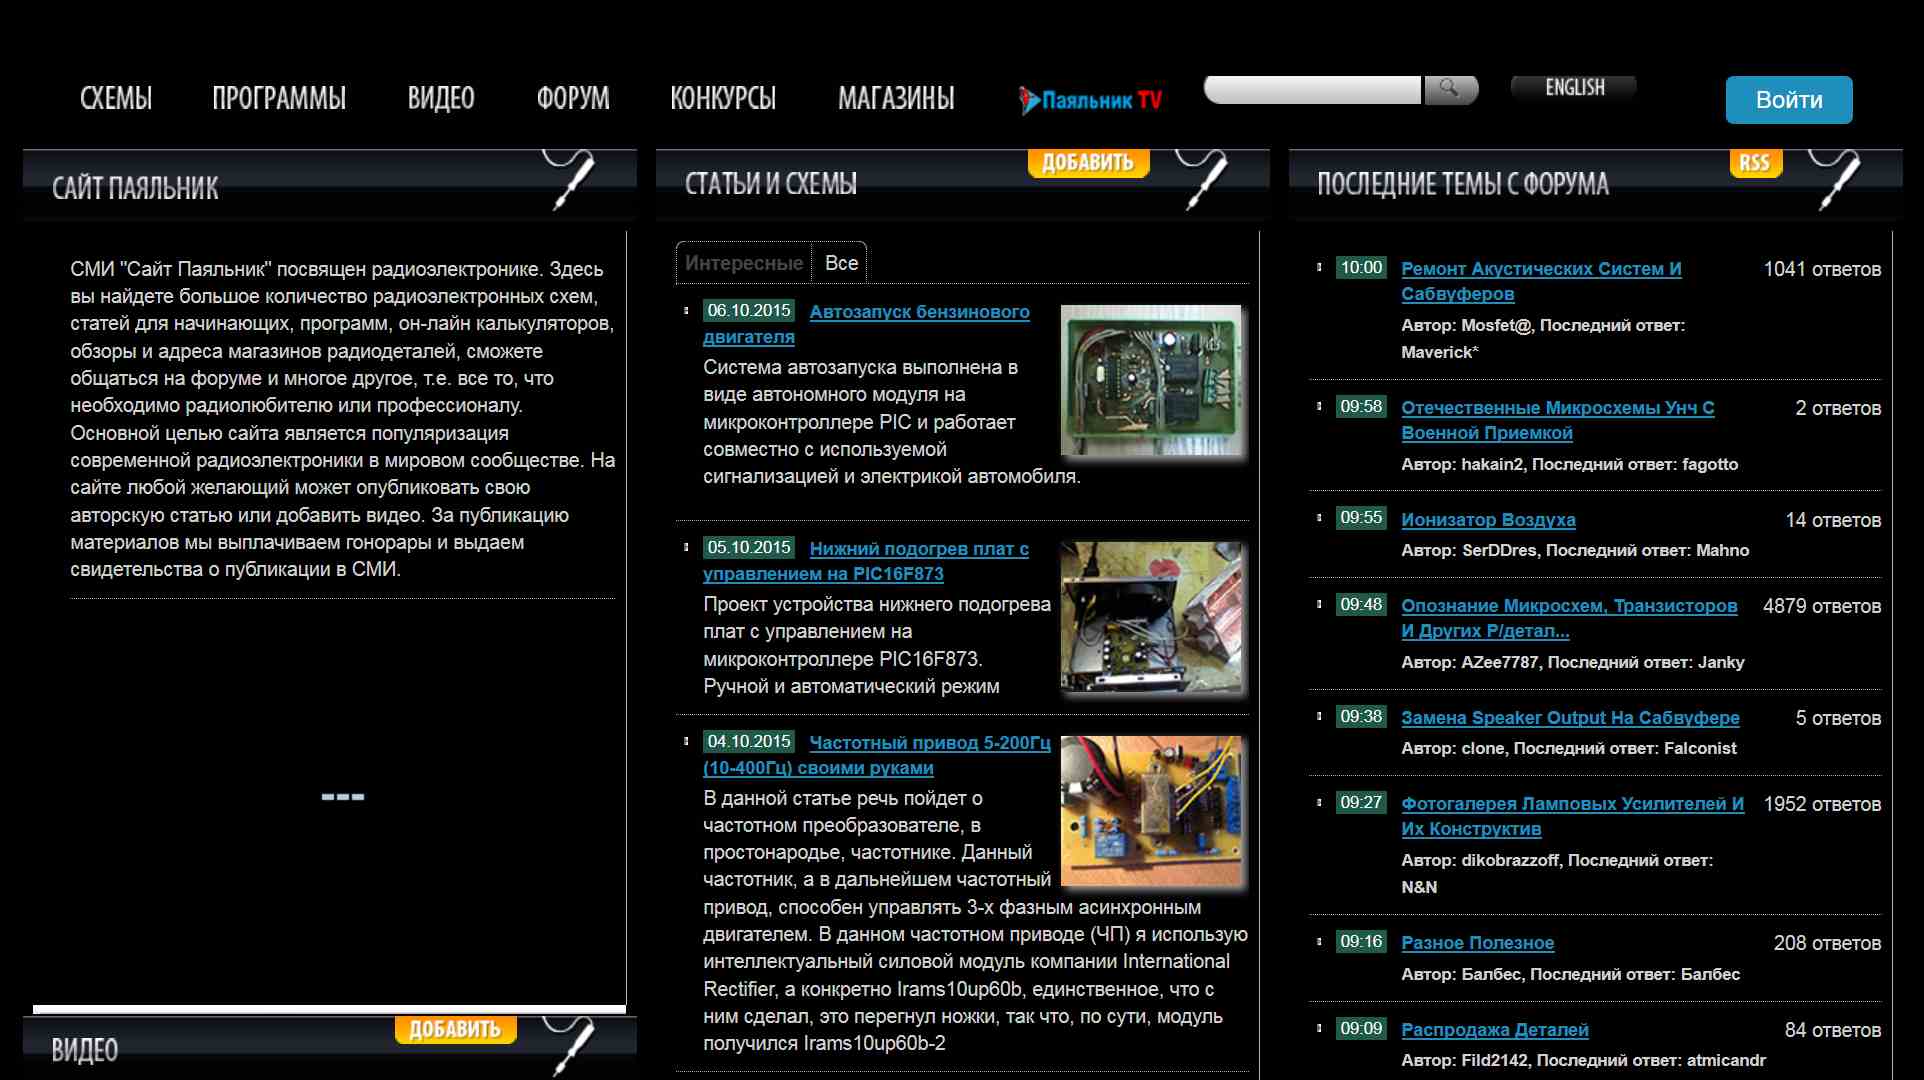Click ДОБАВИТЬ in СТАТЬИ И СХЕМЫ panel
1924x1080 pixels.
(x=1089, y=160)
